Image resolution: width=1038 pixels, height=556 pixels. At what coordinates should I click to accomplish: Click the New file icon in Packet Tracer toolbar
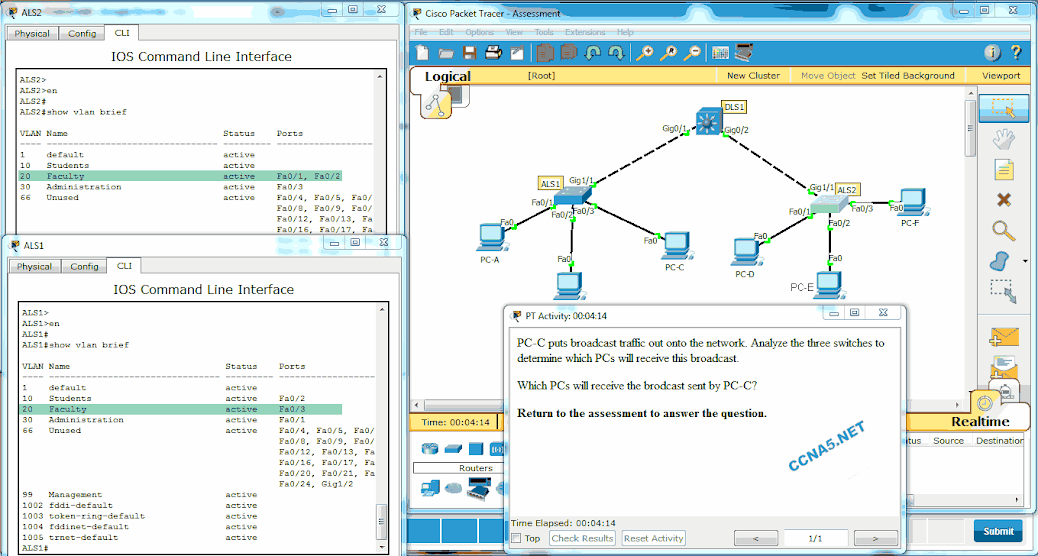pyautogui.click(x=422, y=53)
